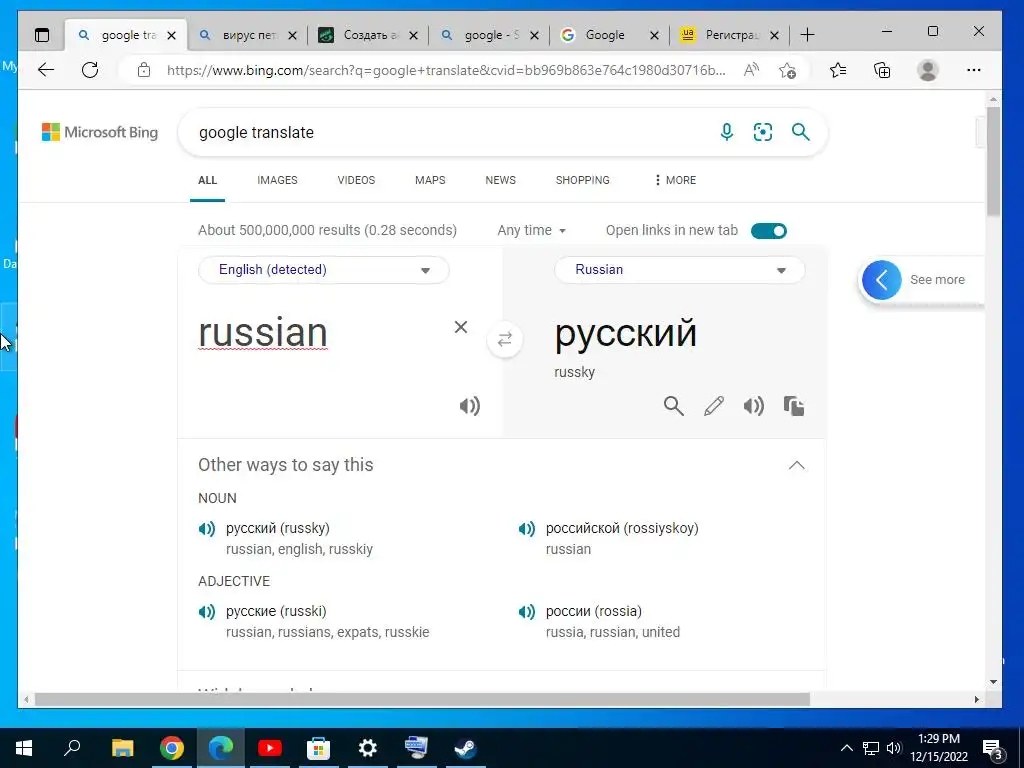Open the Windows Start menu
This screenshot has height=768, width=1024.
(x=24, y=748)
